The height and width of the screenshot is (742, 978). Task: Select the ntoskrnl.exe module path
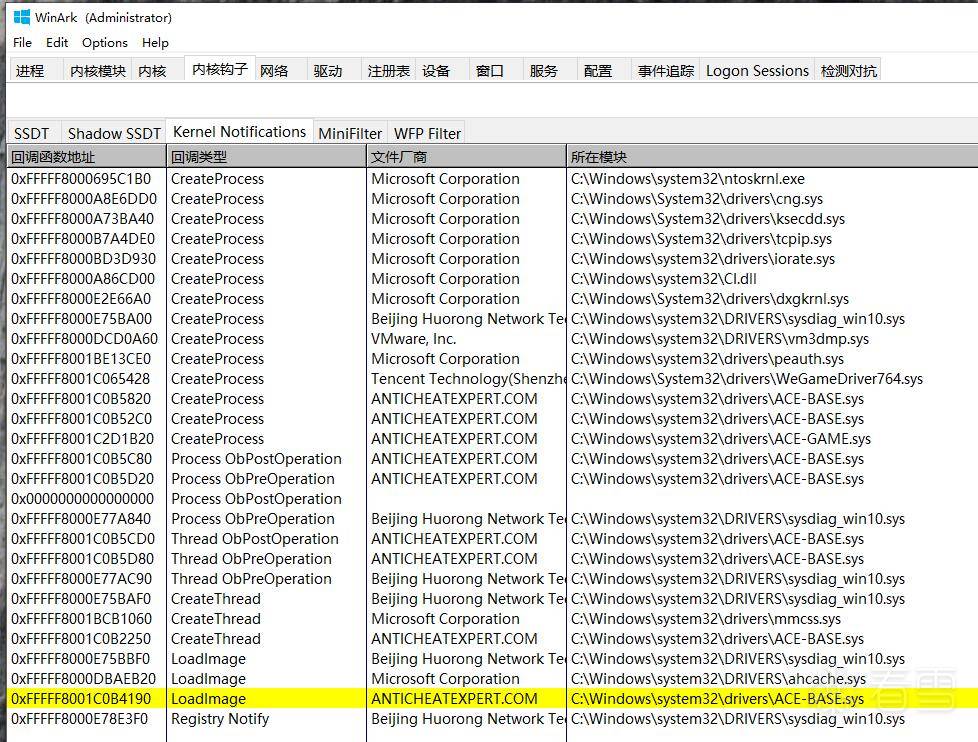[x=687, y=179]
